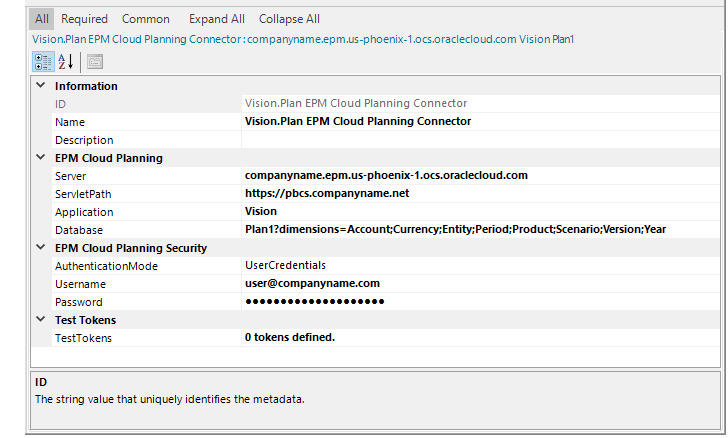
Task: Select the Password property label
Action: (x=78, y=302)
